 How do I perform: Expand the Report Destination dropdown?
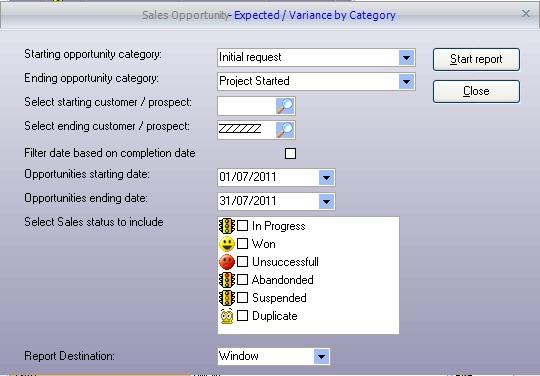tap(321, 356)
